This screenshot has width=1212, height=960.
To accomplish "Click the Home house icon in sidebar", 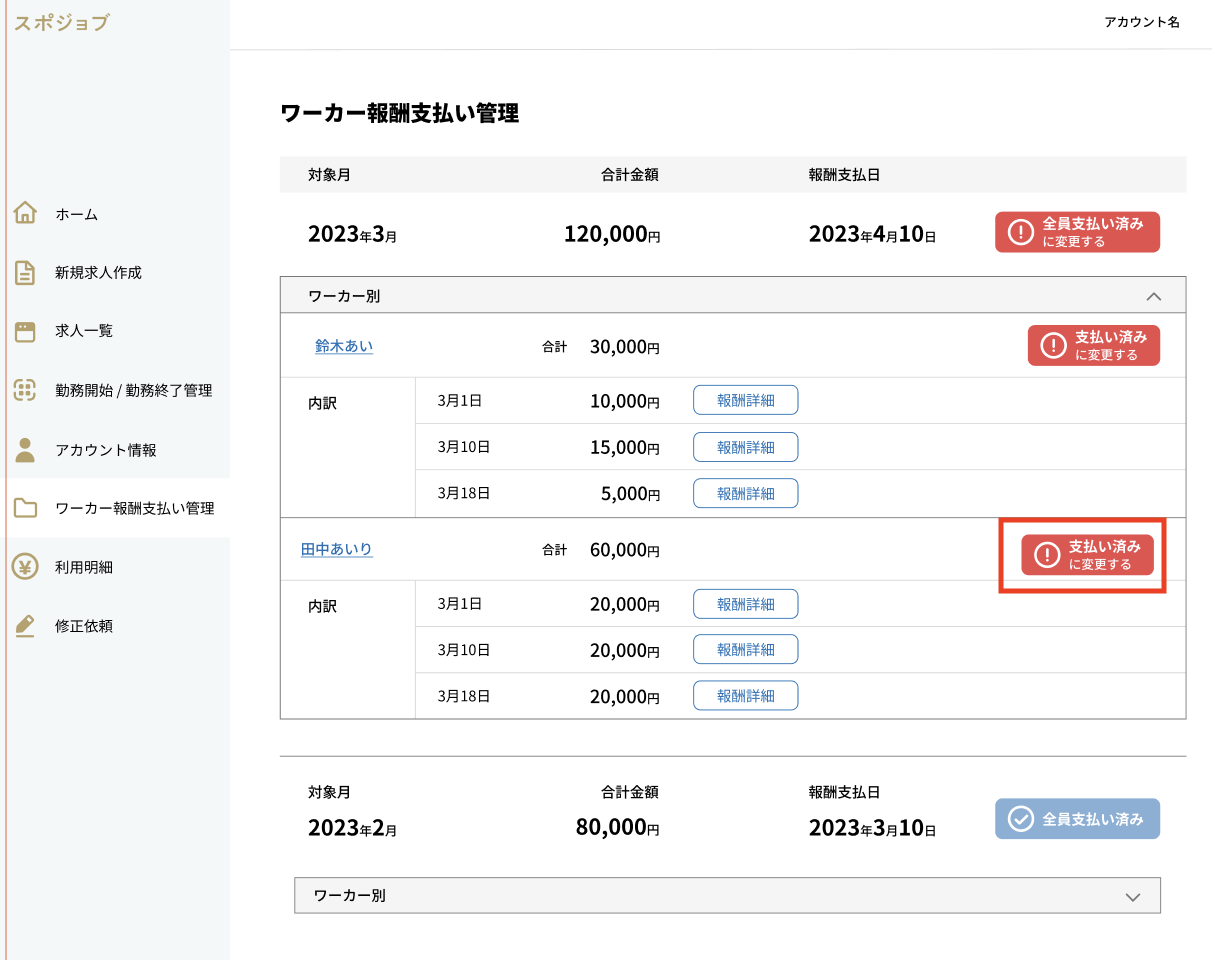I will pyautogui.click(x=25, y=213).
